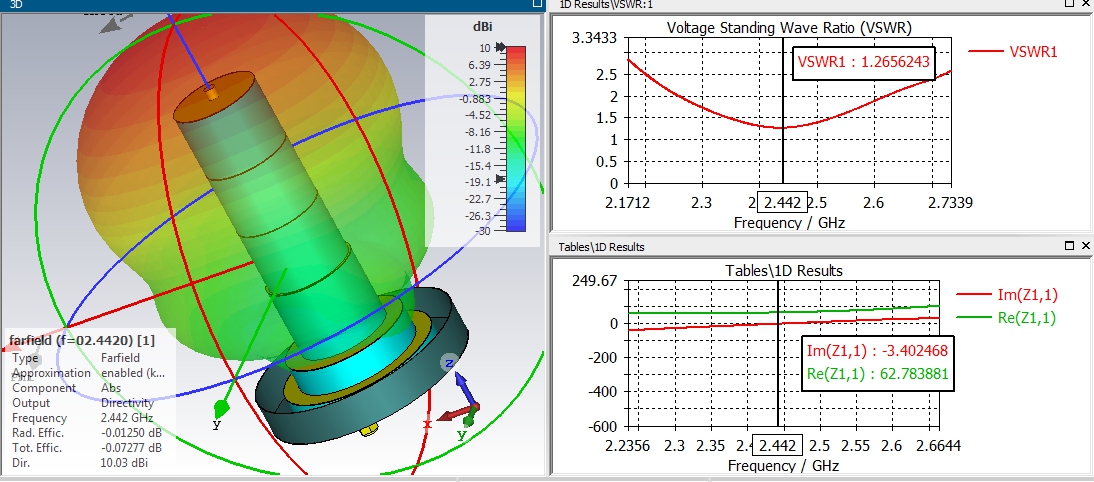Click the dBi color ramp bar
This screenshot has width=1094, height=482.
pyautogui.click(x=516, y=139)
